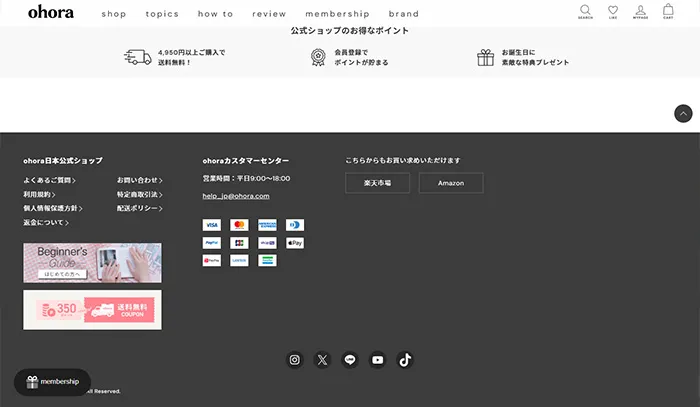
Task: Click the birthday gift box icon
Action: (485, 58)
